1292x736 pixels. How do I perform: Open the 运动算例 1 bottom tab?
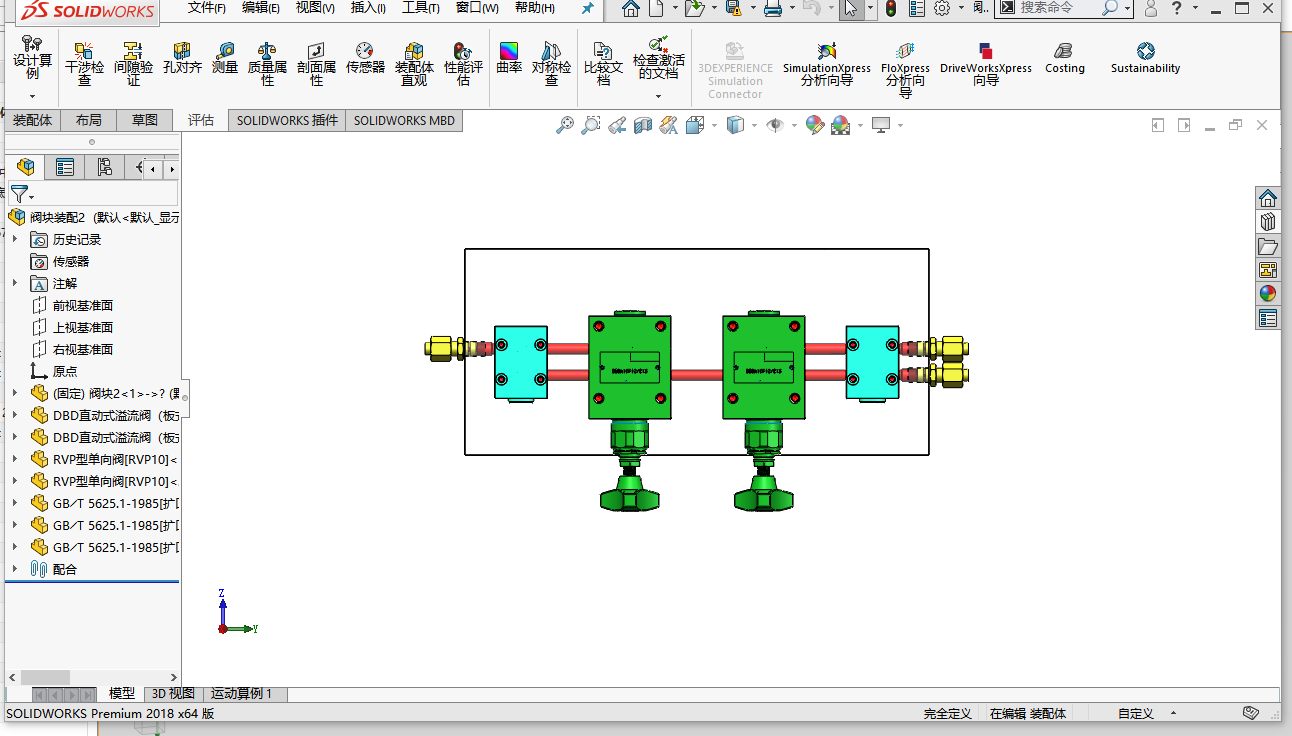pyautogui.click(x=241, y=693)
